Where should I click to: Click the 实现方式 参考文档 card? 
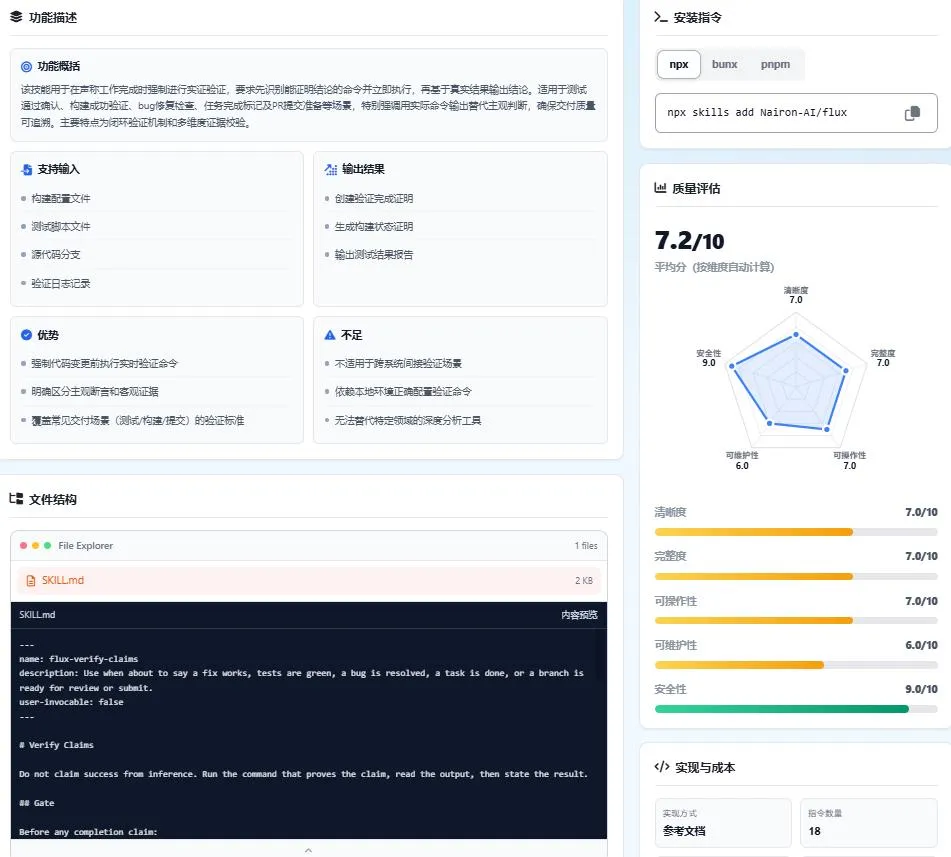coord(723,823)
